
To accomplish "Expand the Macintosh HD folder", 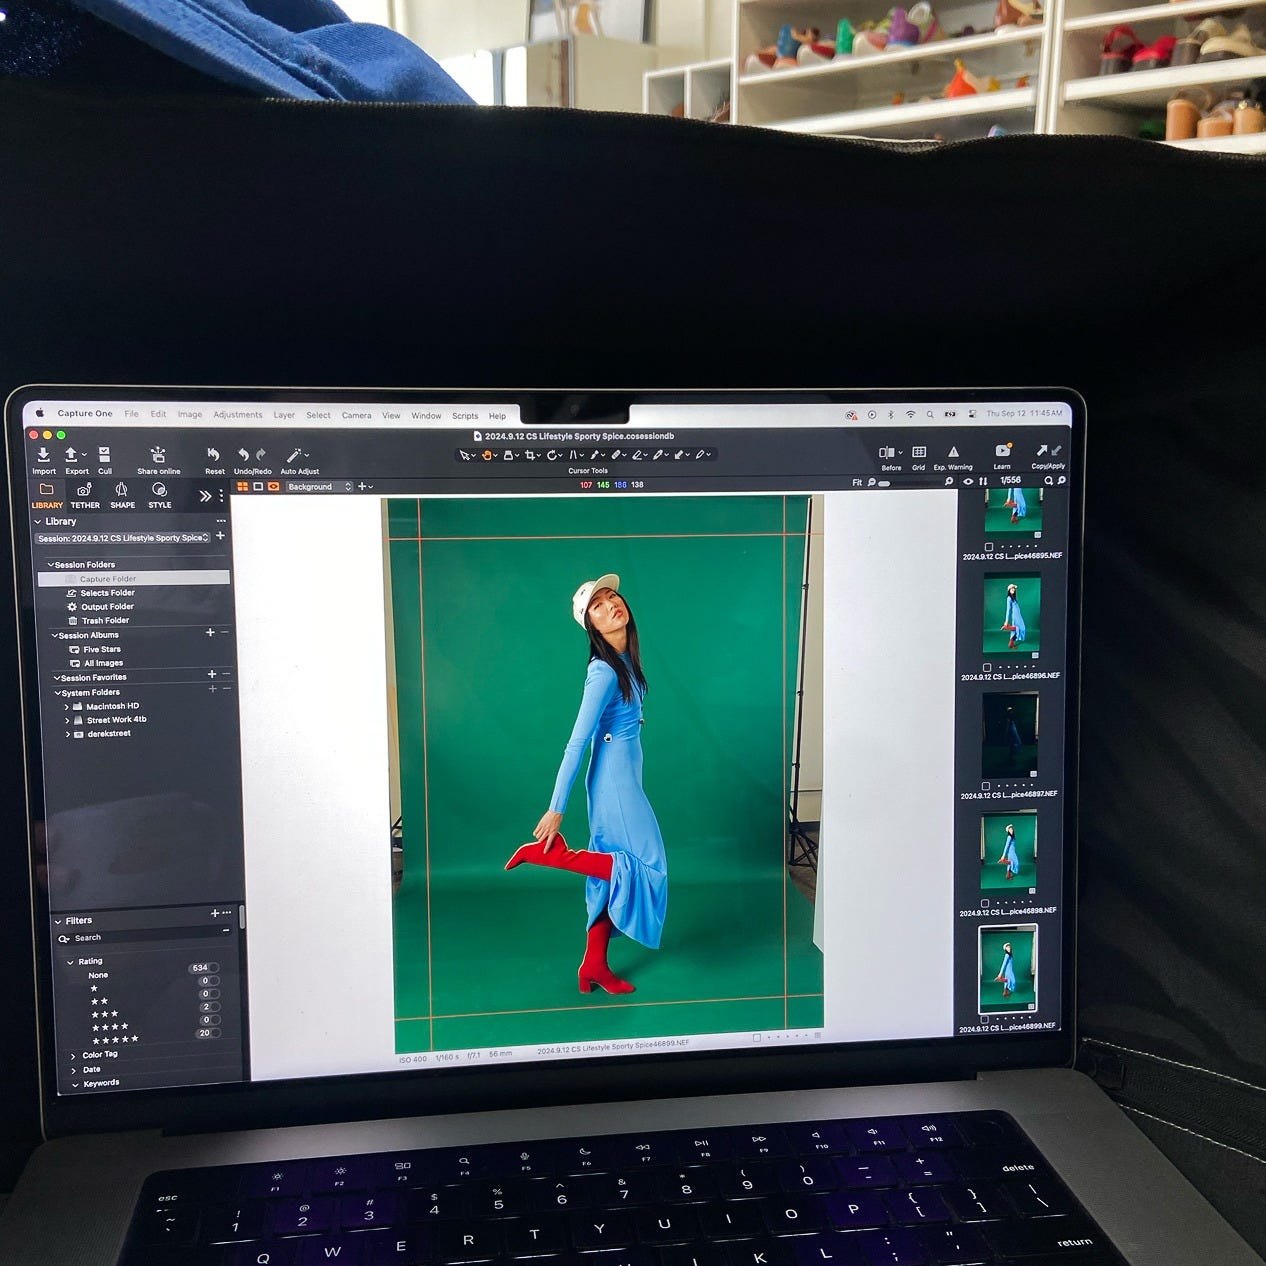I will 67,706.
